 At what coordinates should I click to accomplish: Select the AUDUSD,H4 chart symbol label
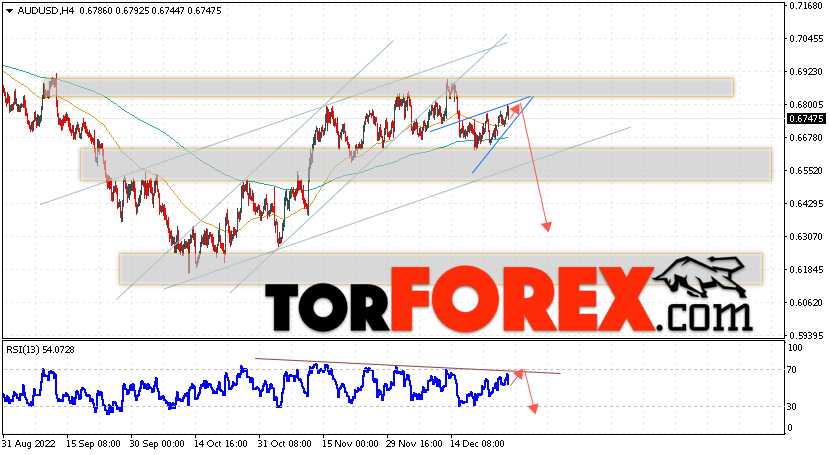(x=46, y=11)
